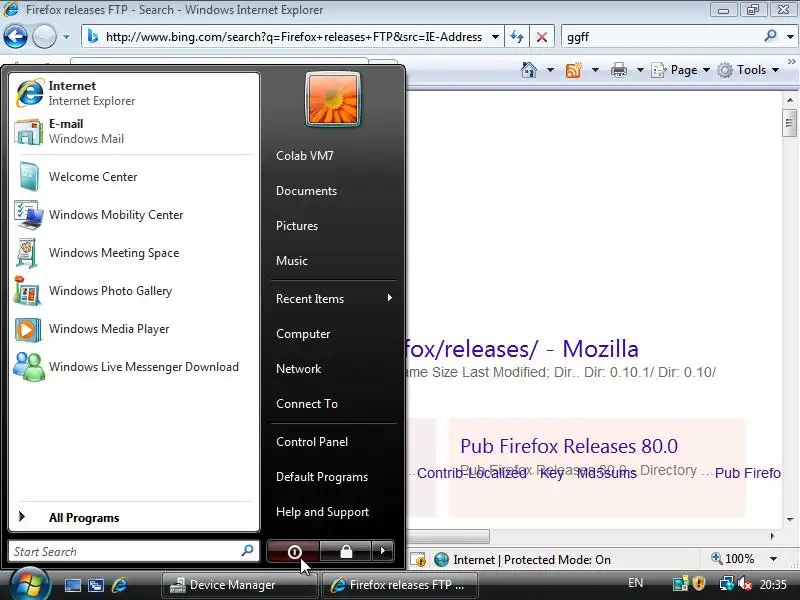Click the Internet Explorer Back button
The image size is (800, 600).
15,37
